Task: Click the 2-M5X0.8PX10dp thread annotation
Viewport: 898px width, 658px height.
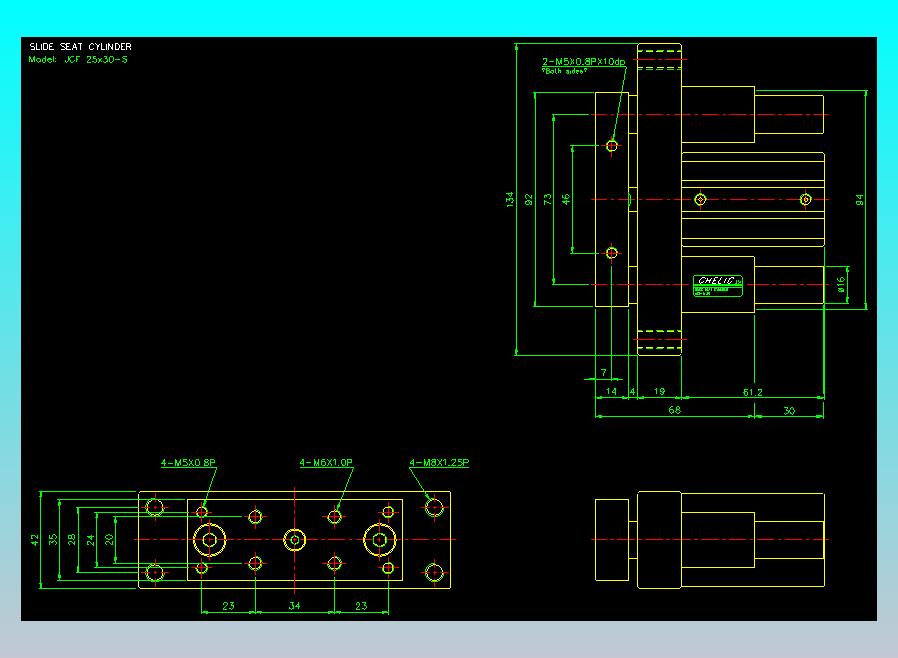Action: 584,61
